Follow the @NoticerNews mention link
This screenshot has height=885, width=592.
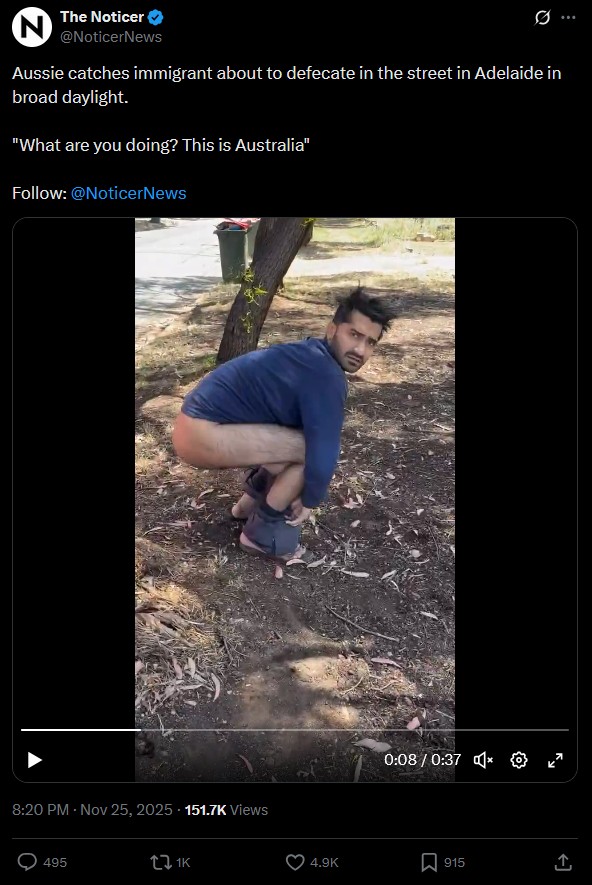128,193
